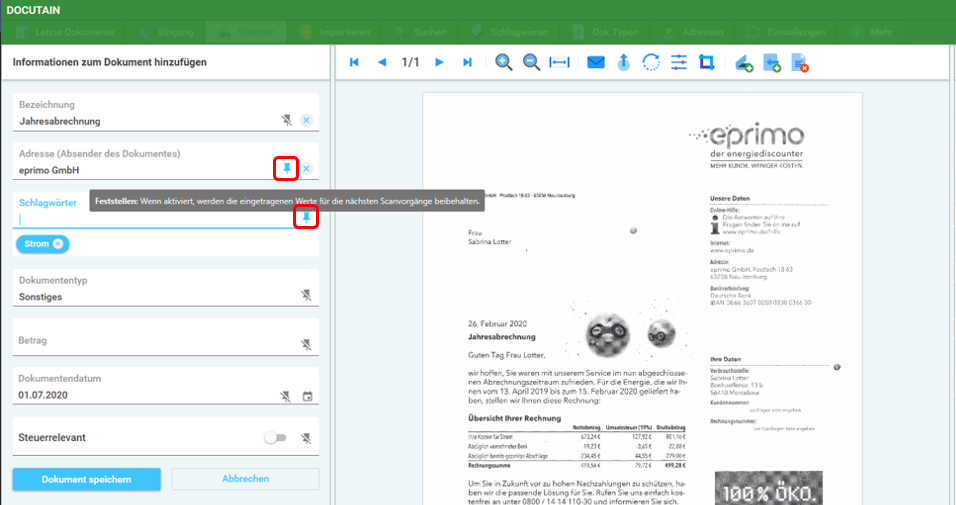Screen dimensions: 956x505
Task: Go to the next page
Action: (439, 62)
